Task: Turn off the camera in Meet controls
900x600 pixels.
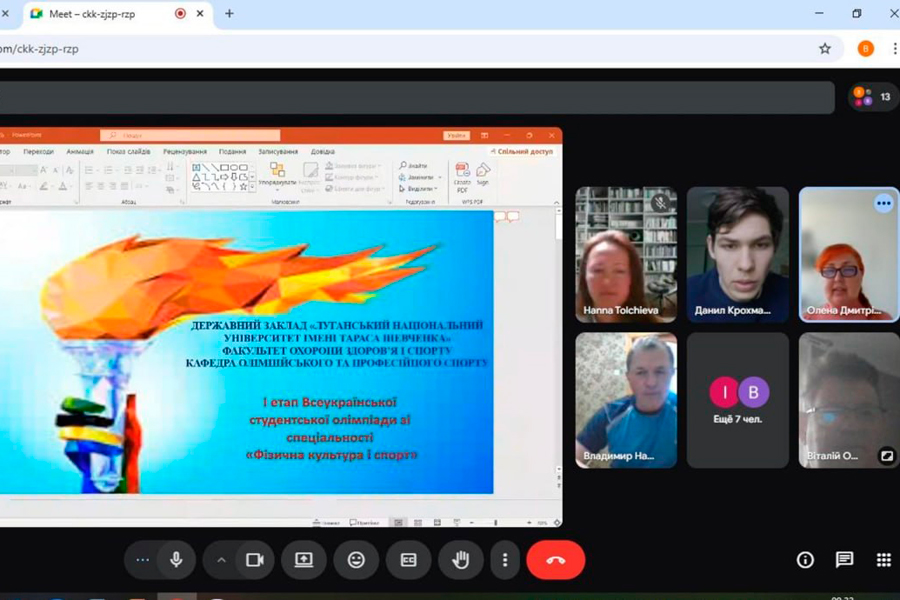Action: pos(255,560)
